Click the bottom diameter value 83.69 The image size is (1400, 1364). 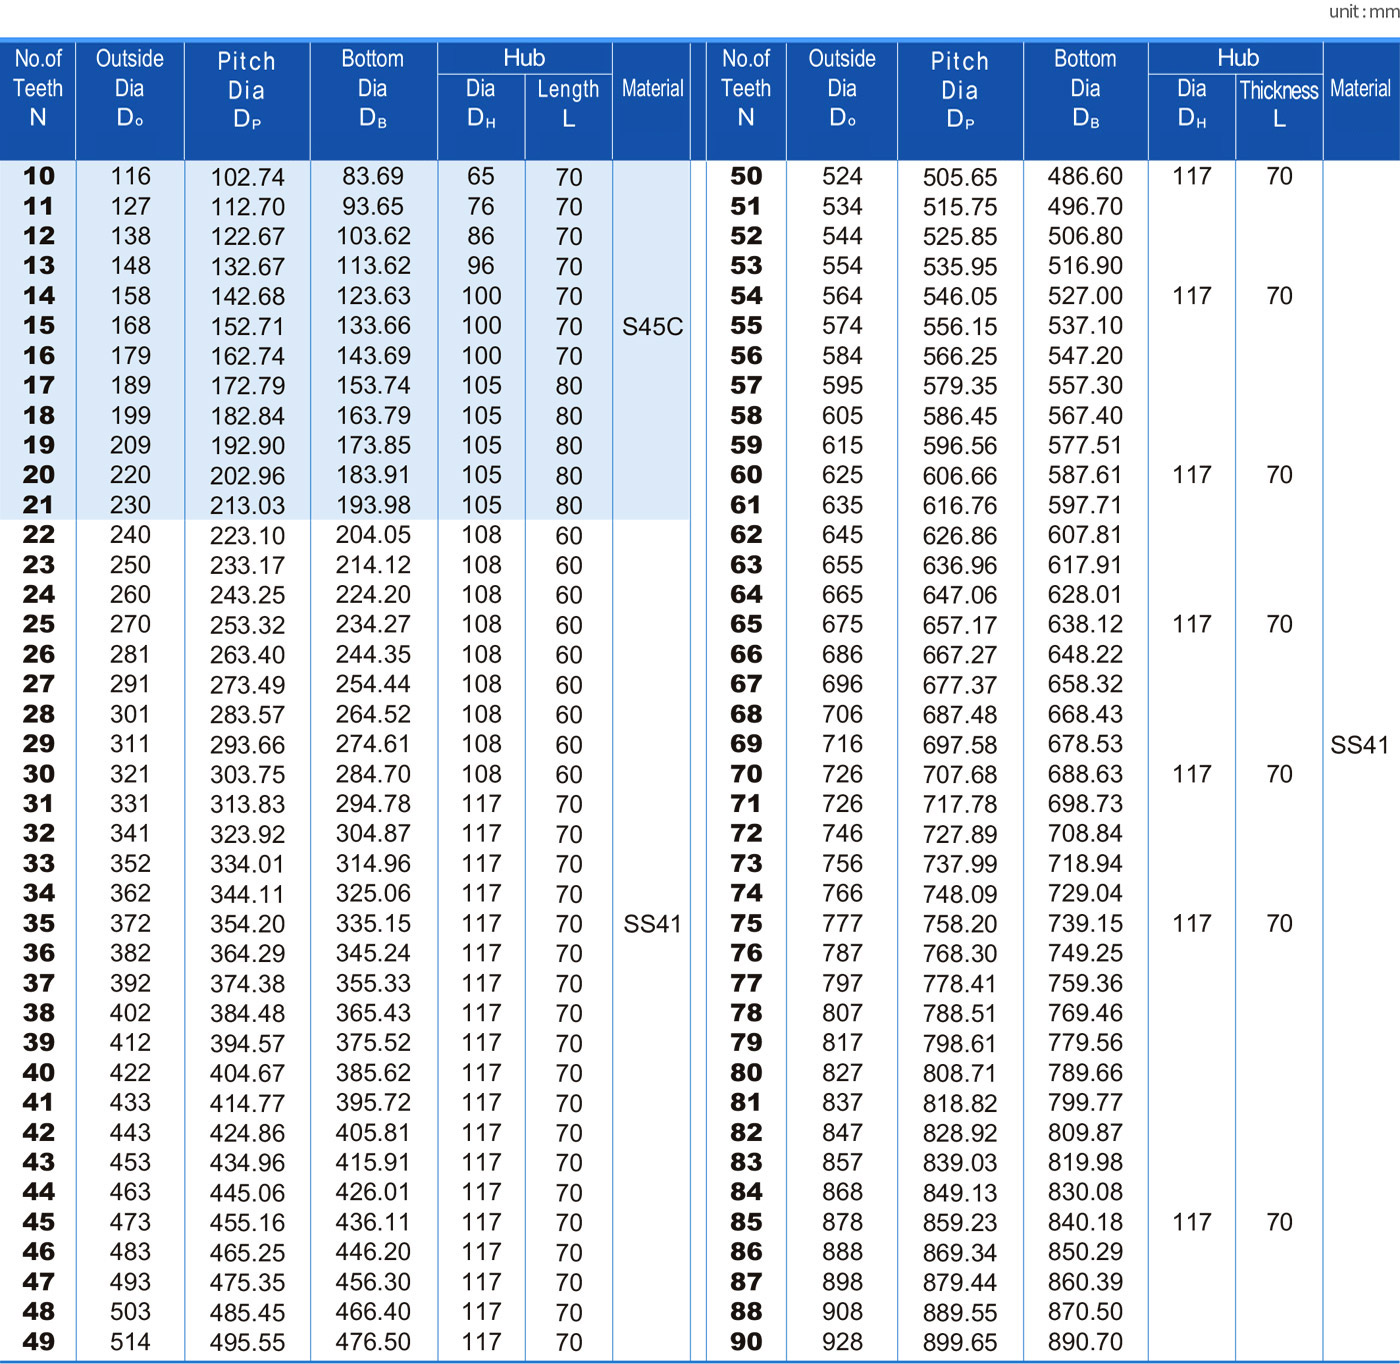(373, 176)
